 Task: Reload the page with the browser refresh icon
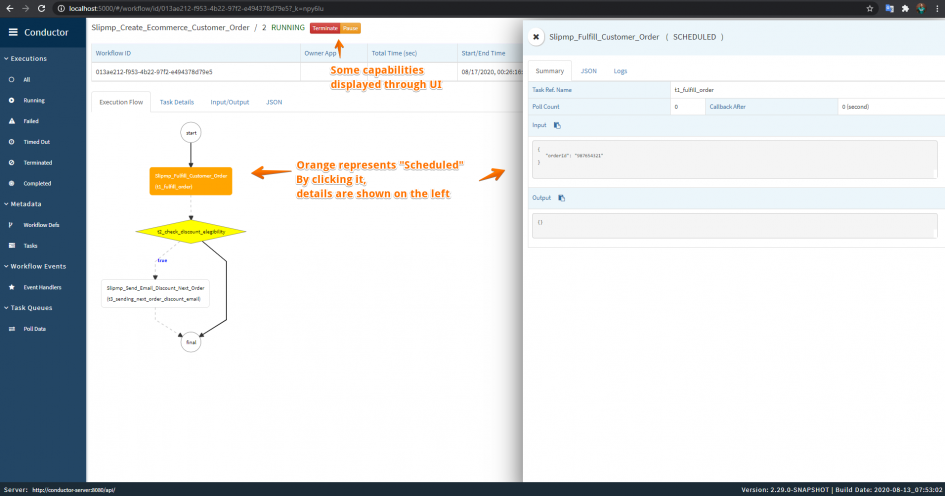41,8
